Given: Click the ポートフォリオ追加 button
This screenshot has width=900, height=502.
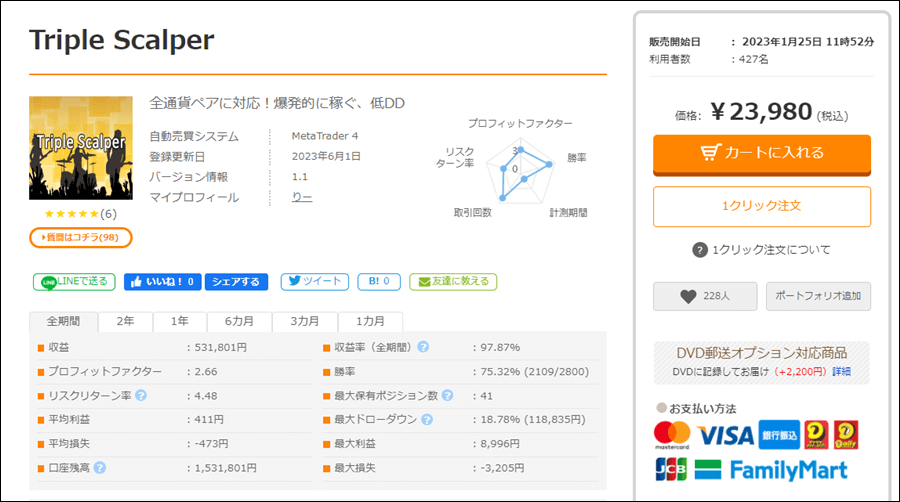Looking at the screenshot, I should [818, 296].
